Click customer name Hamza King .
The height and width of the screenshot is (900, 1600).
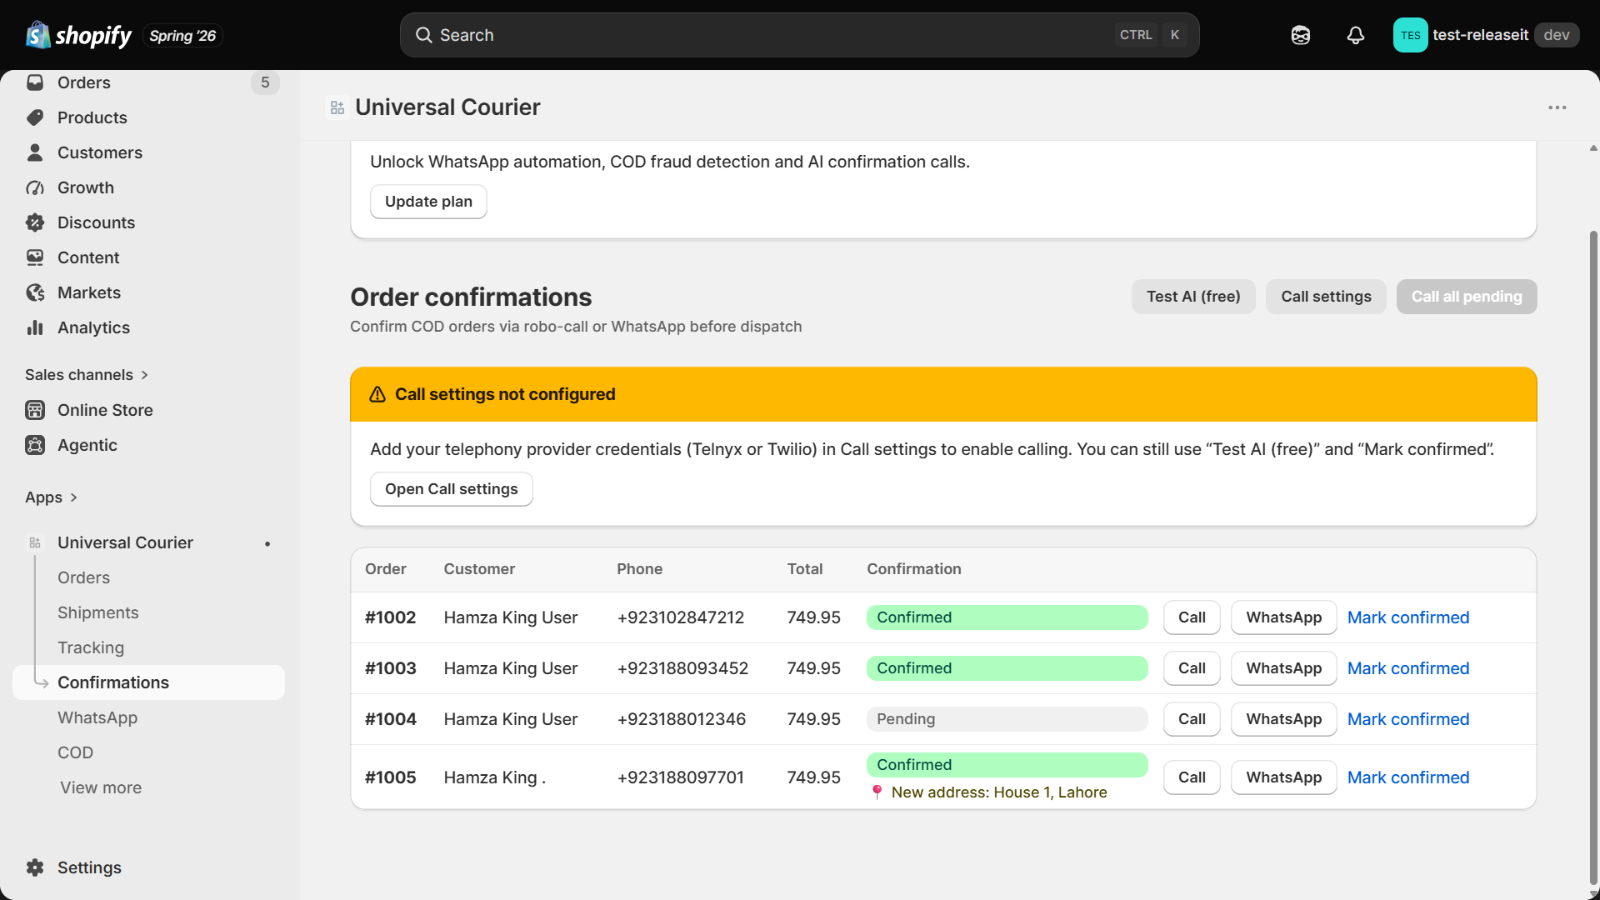point(495,777)
